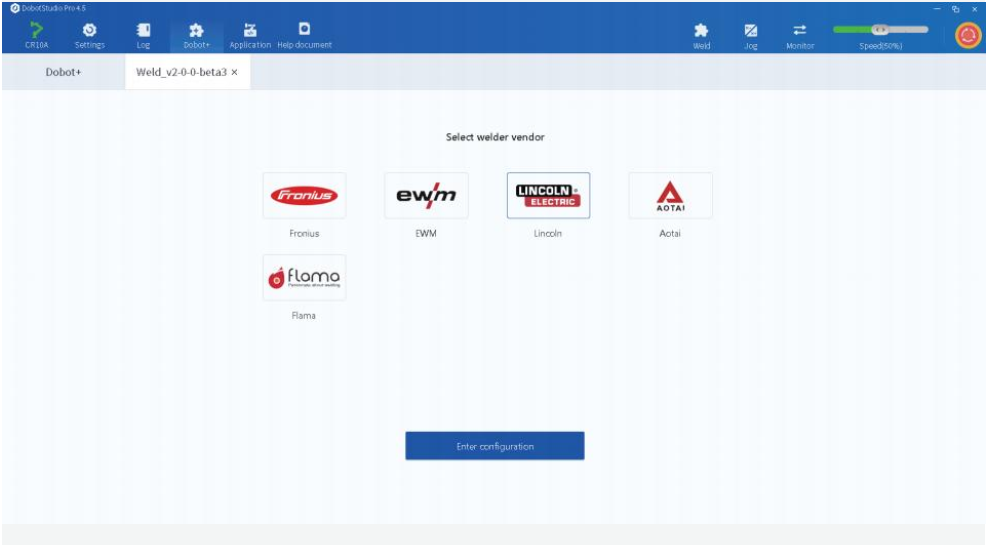Select the Dobot+ toolbar icon
Screen dimensions: 986x546
(x=196, y=35)
